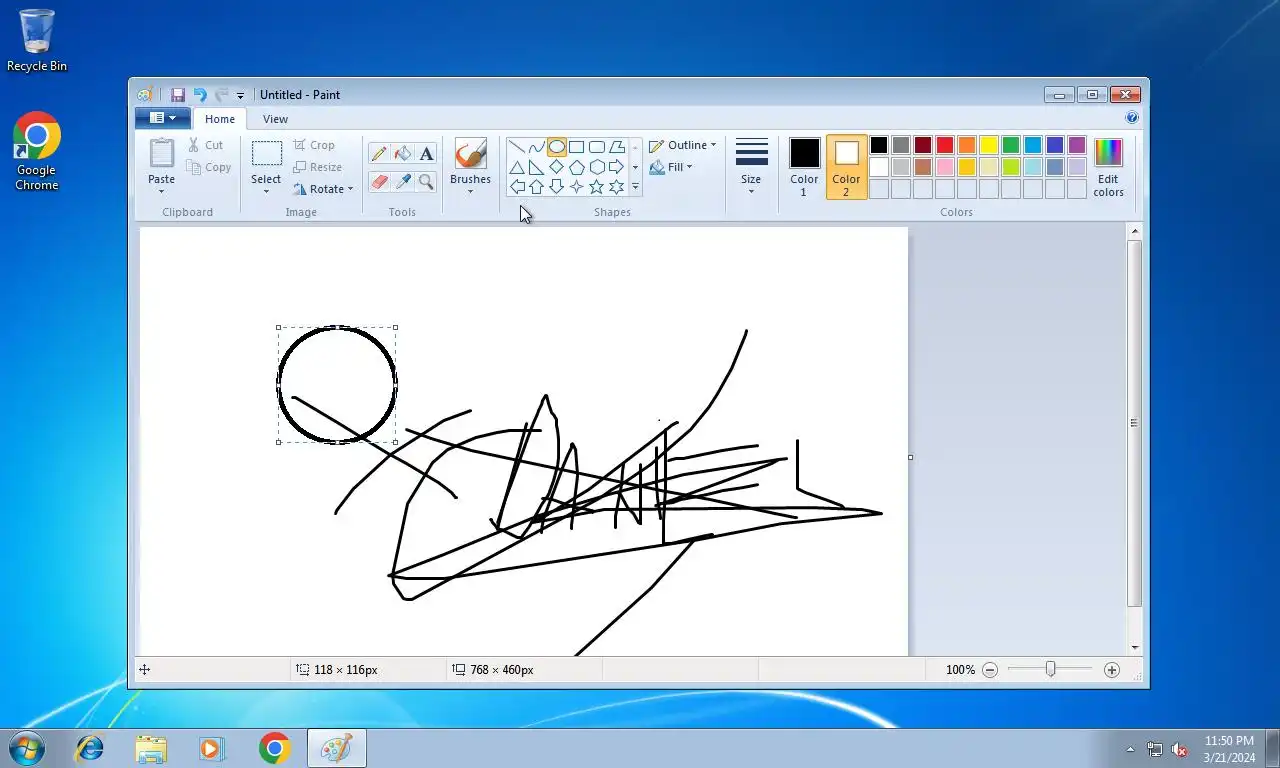Viewport: 1280px width, 768px height.
Task: Open the shape Outline dropdown
Action: coord(683,145)
